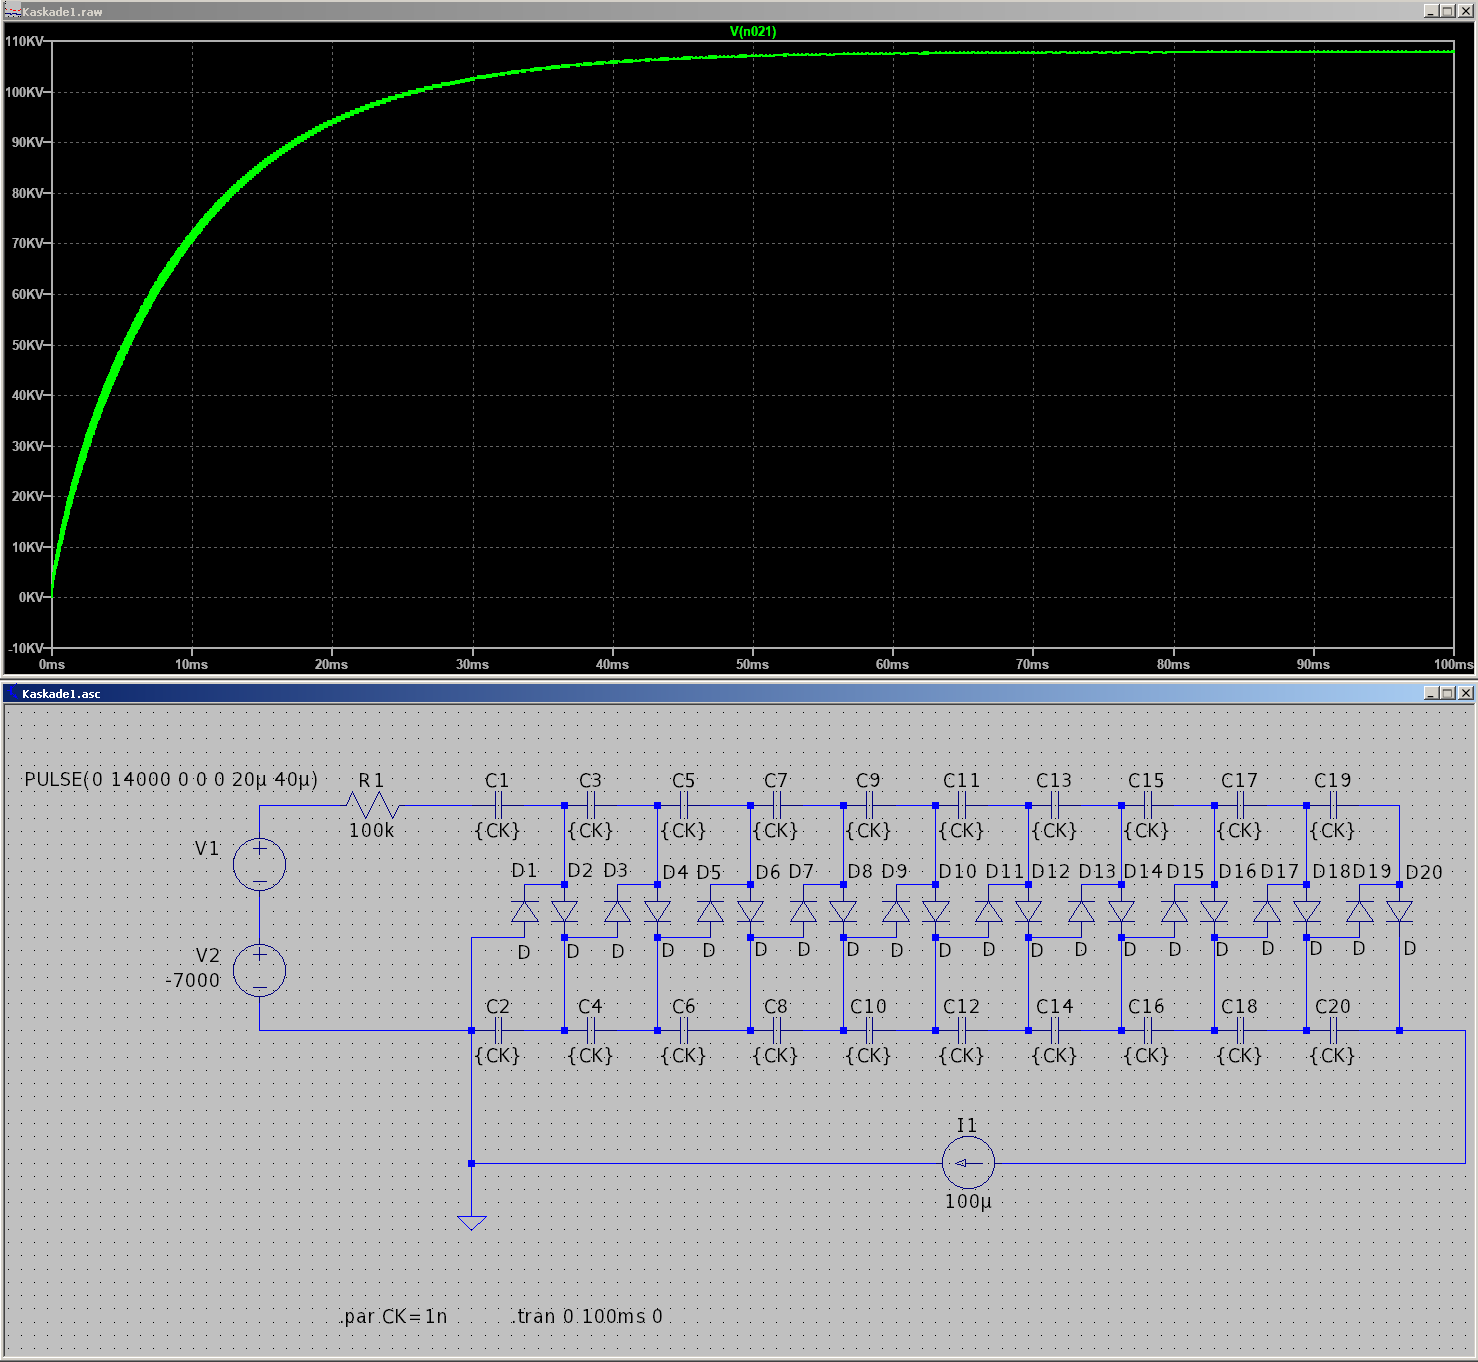The height and width of the screenshot is (1362, 1478).
Task: Select capacitor C5 symbol
Action: click(684, 805)
